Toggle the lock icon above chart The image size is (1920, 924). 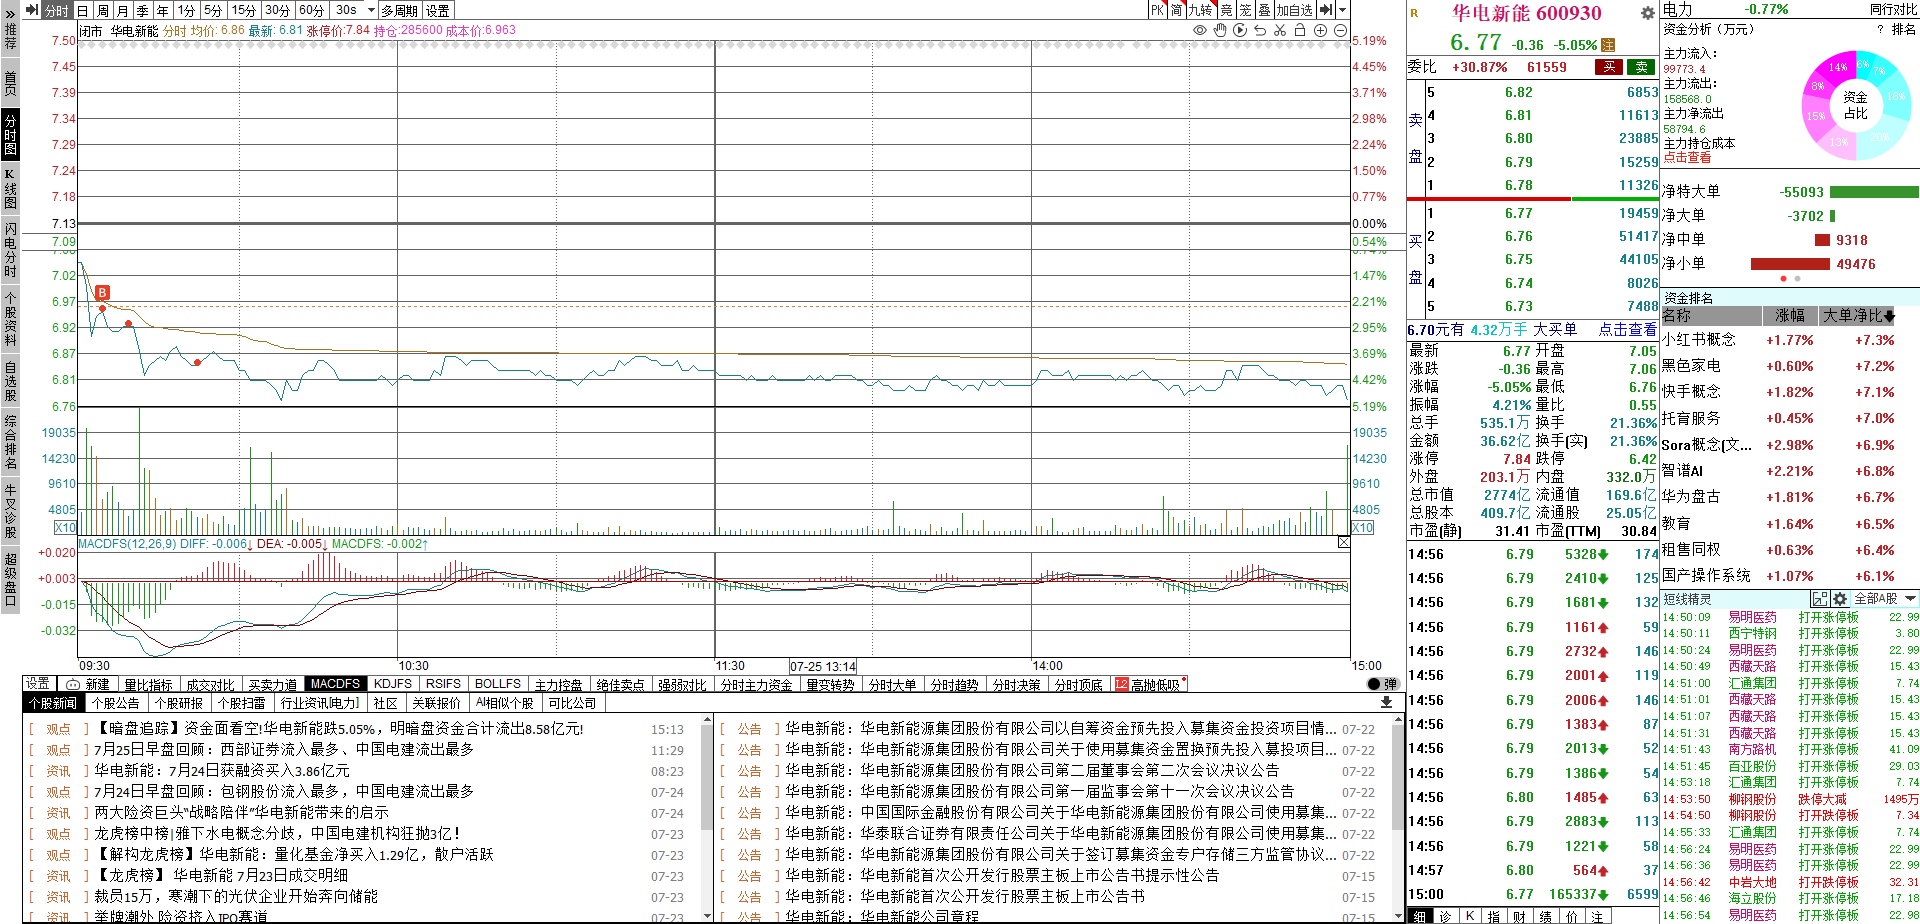1300,31
